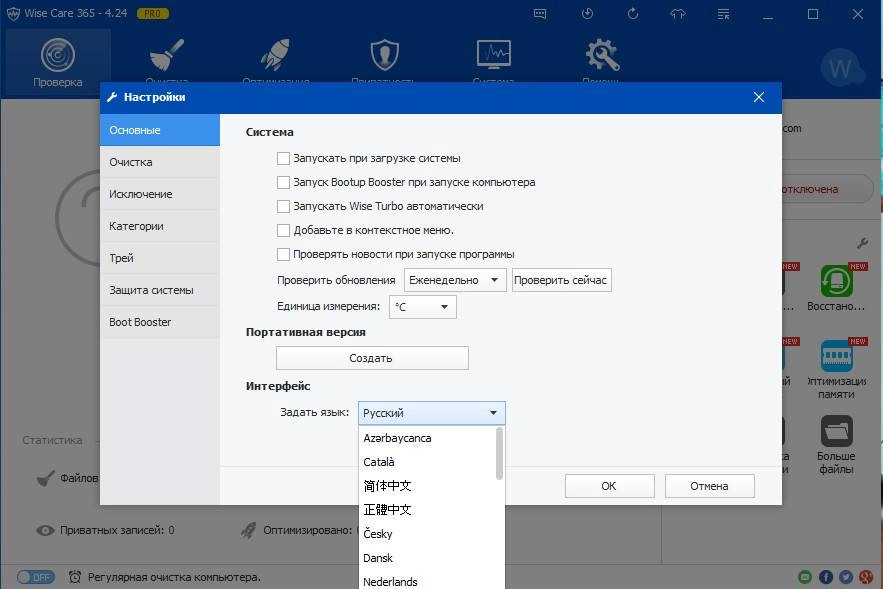883x589 pixels.
Task: Click the PRO badge in title bar
Action: point(153,14)
